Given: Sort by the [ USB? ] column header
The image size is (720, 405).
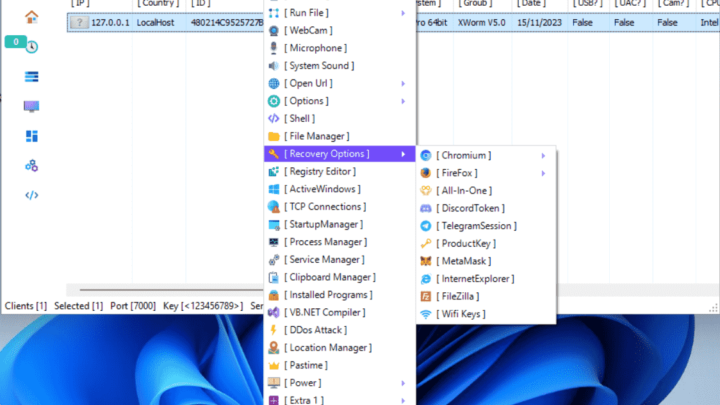Looking at the screenshot, I should (x=587, y=4).
